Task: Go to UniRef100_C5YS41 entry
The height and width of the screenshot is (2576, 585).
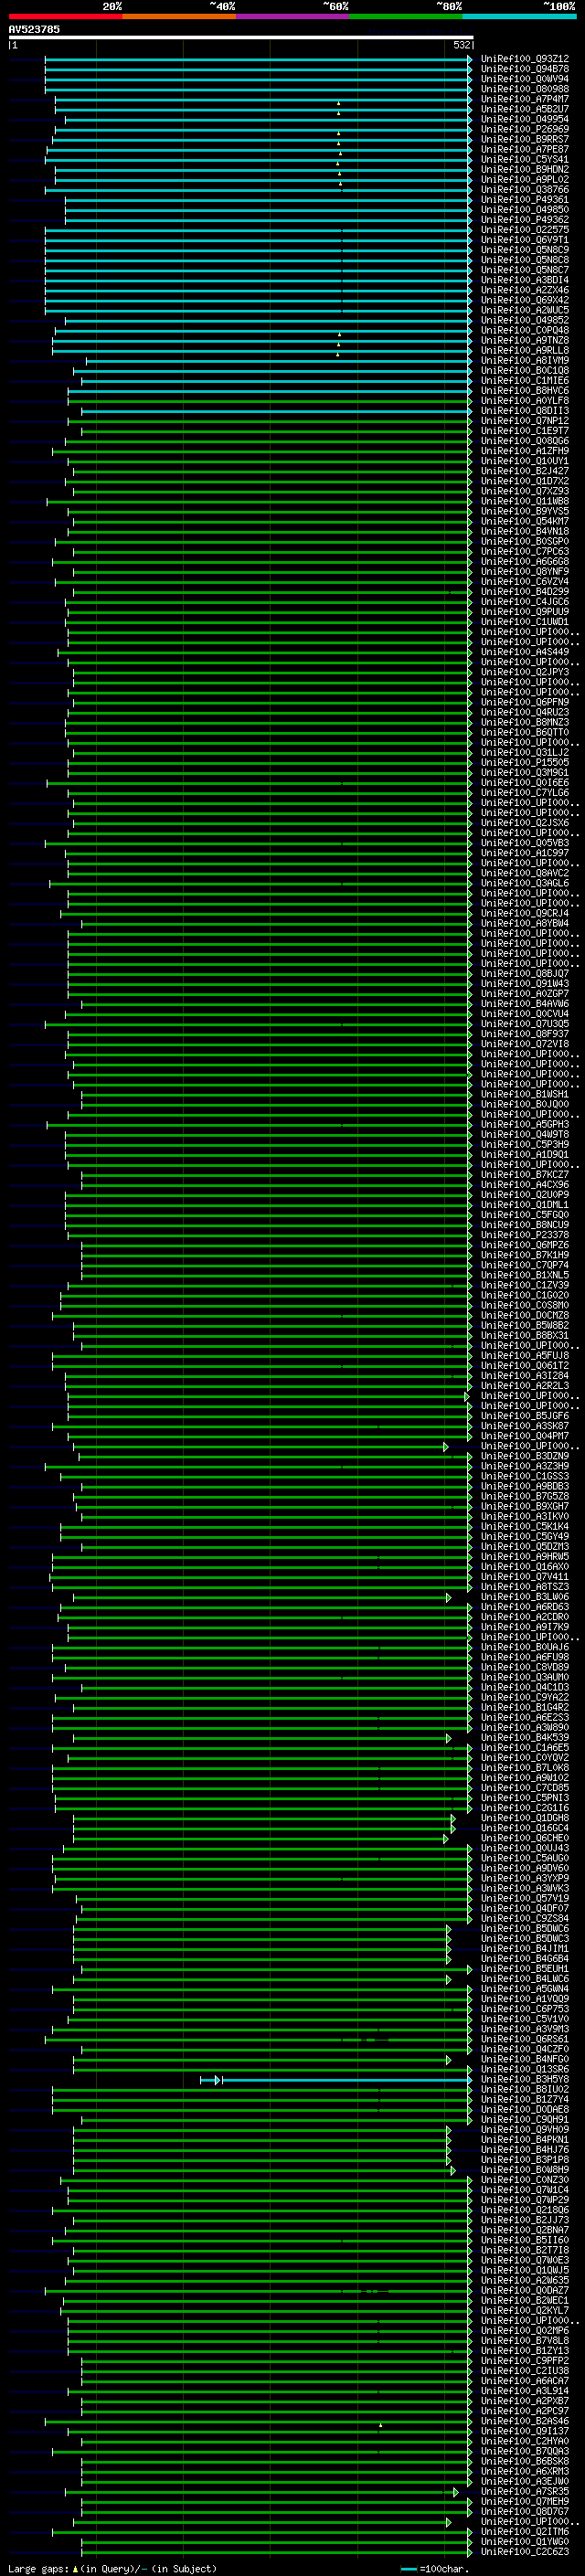Action: click(525, 159)
